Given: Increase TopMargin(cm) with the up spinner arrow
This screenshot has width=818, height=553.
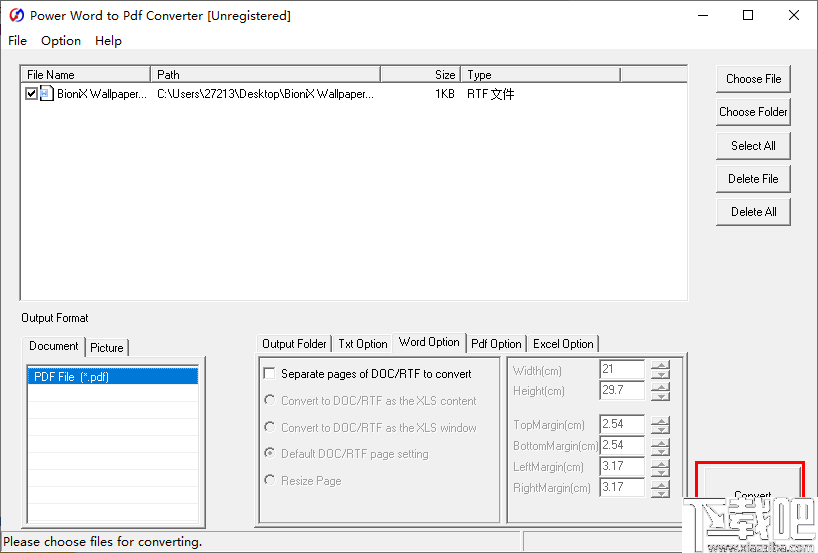Looking at the screenshot, I should [660, 420].
